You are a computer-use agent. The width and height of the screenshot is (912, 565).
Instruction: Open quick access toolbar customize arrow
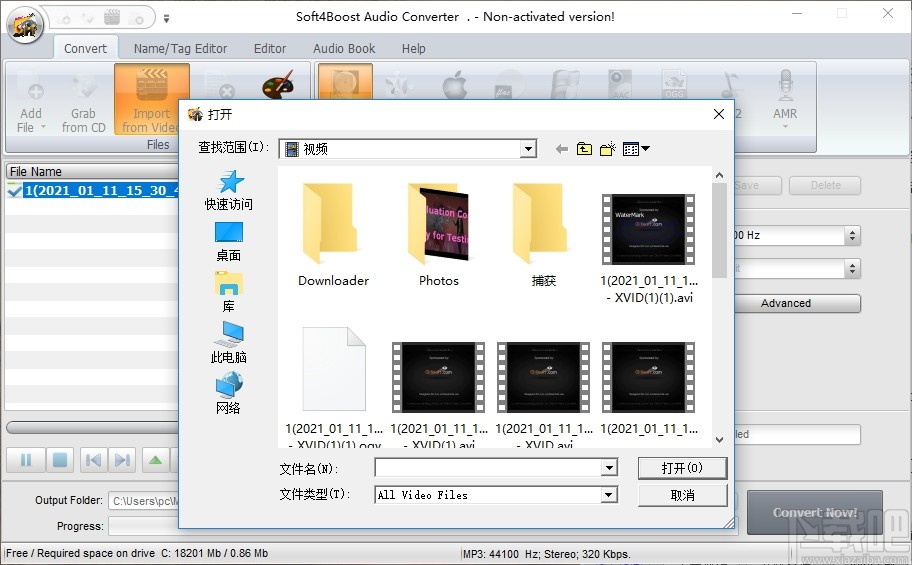point(166,19)
